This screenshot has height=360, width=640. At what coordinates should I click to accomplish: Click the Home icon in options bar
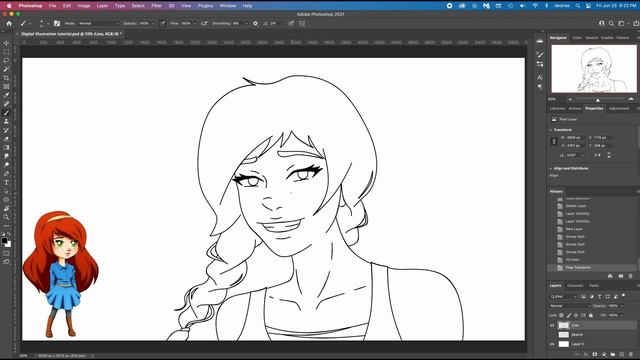9,23
